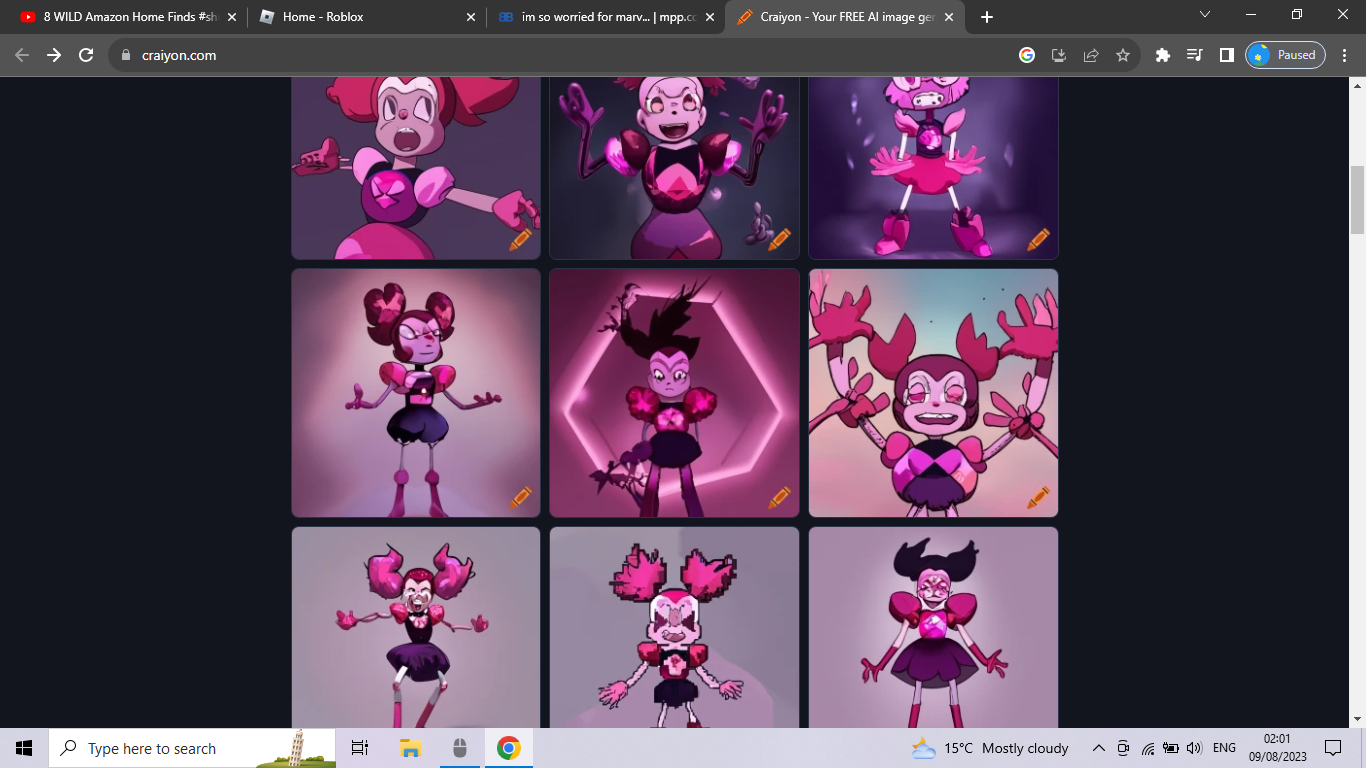Share this page using the share icon

(x=1091, y=55)
